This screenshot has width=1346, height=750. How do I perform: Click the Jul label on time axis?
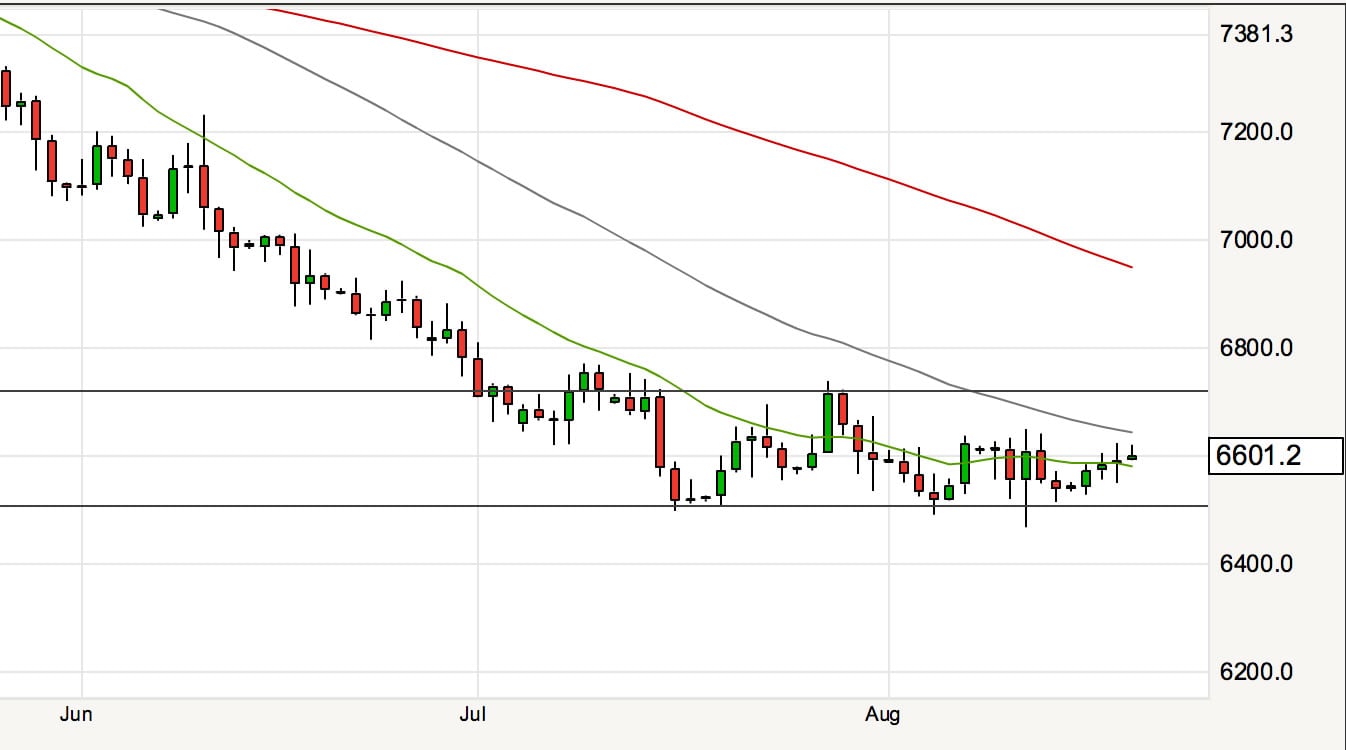tap(473, 714)
